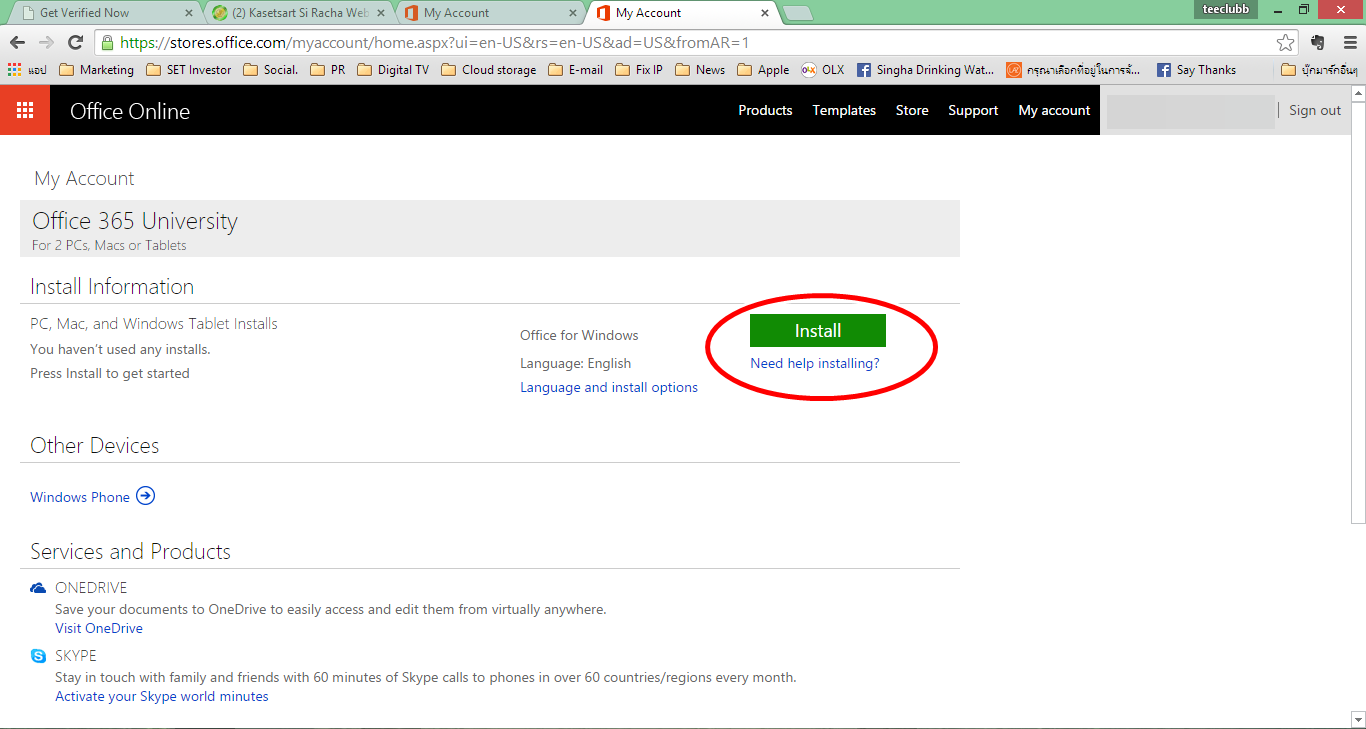Open the Marketing bookmarks folder
Viewport: 1366px width, 729px height.
tap(97, 70)
